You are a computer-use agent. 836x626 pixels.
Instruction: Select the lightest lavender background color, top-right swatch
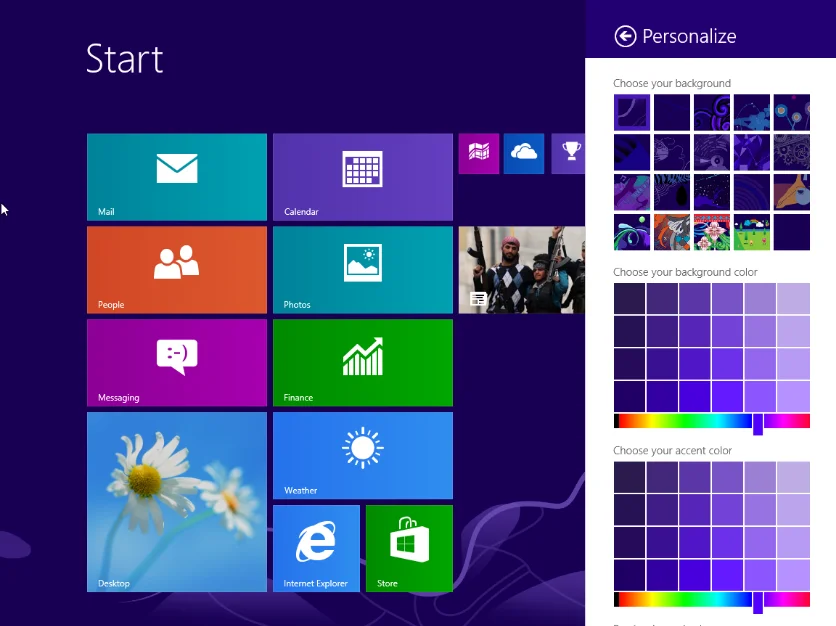(x=793, y=299)
